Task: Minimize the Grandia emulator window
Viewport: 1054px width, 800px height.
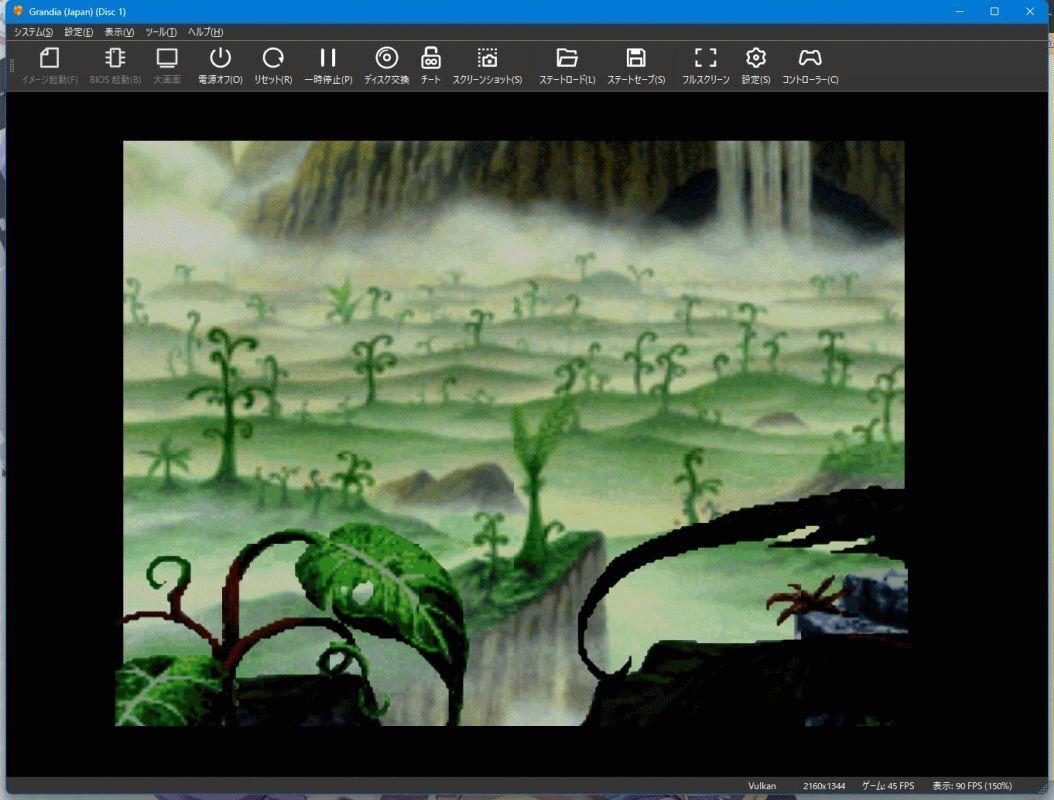Action: (x=959, y=11)
